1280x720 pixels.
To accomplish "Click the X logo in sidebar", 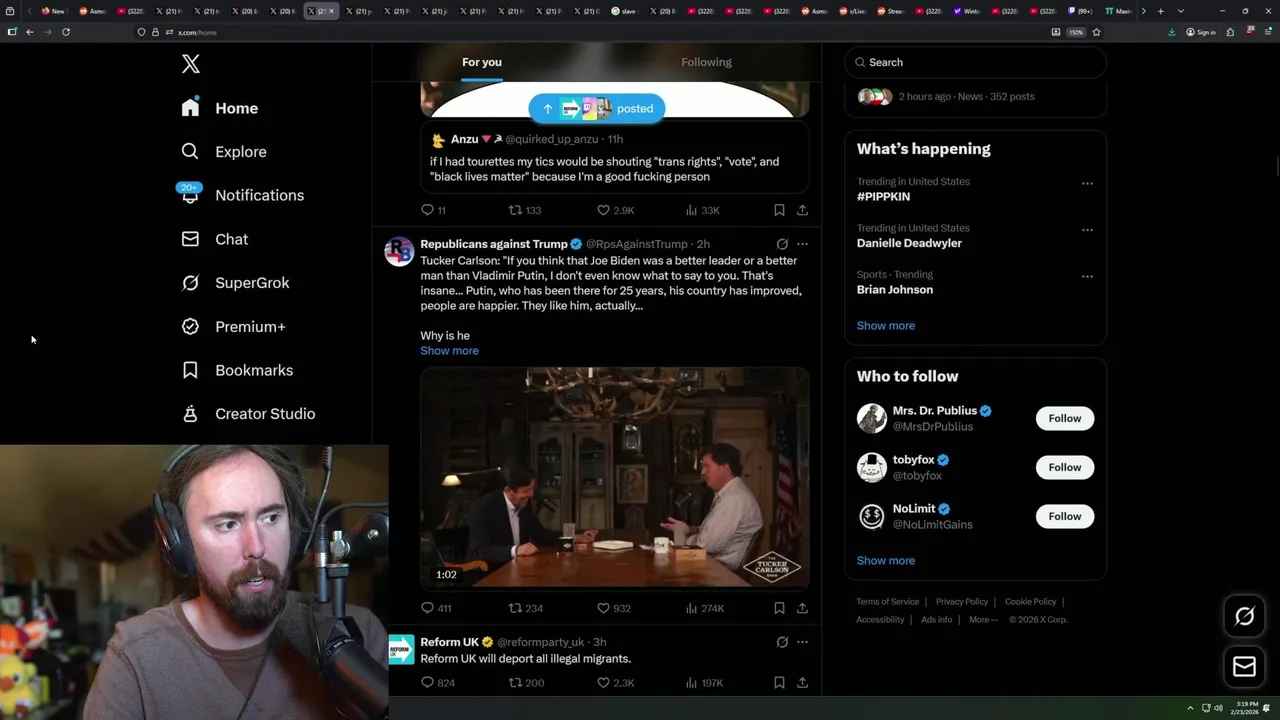I will click(191, 64).
